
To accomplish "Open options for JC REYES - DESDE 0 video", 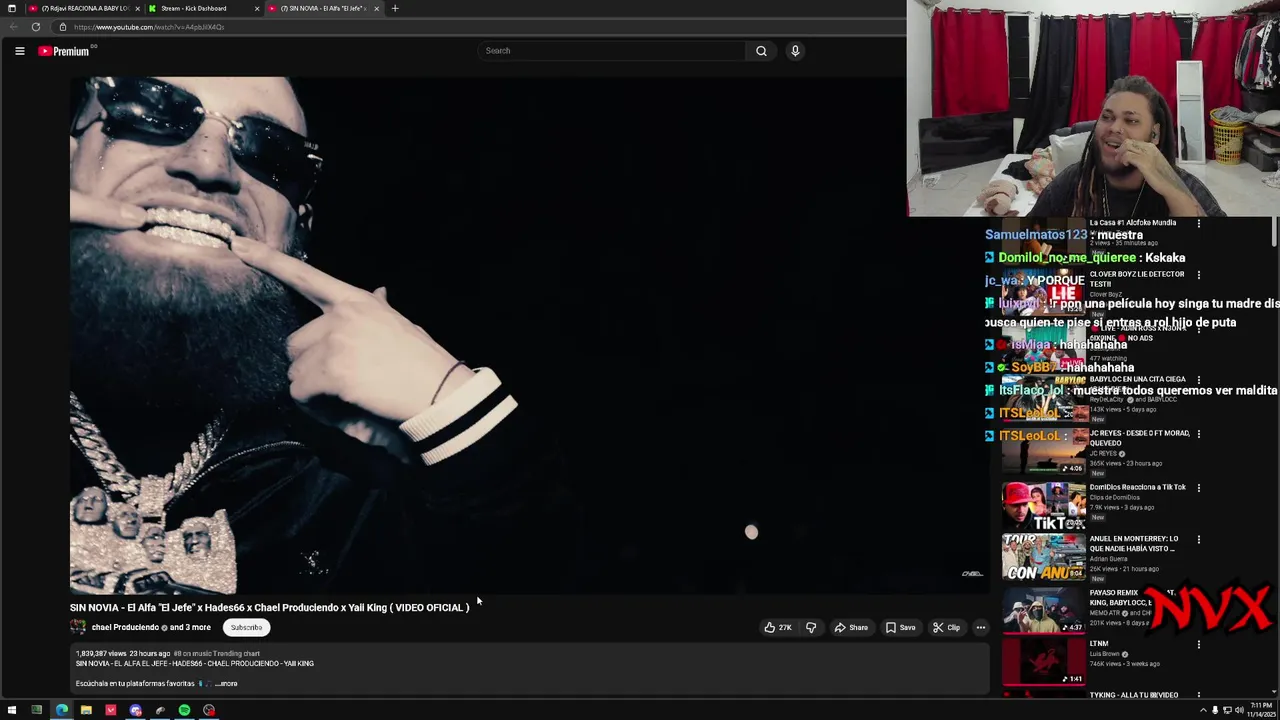I will click(1199, 434).
